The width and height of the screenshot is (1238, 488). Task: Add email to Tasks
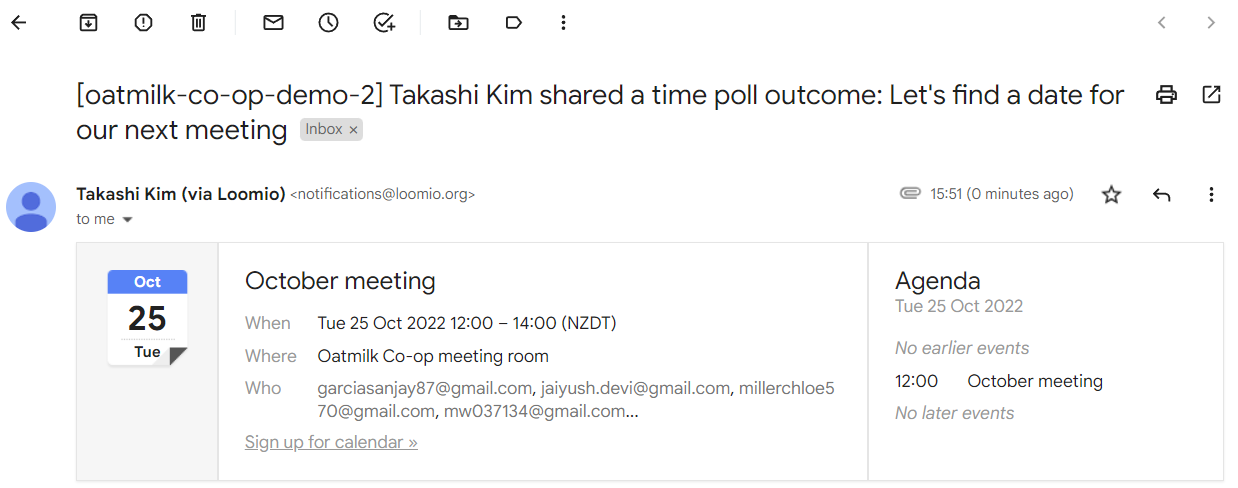point(384,22)
